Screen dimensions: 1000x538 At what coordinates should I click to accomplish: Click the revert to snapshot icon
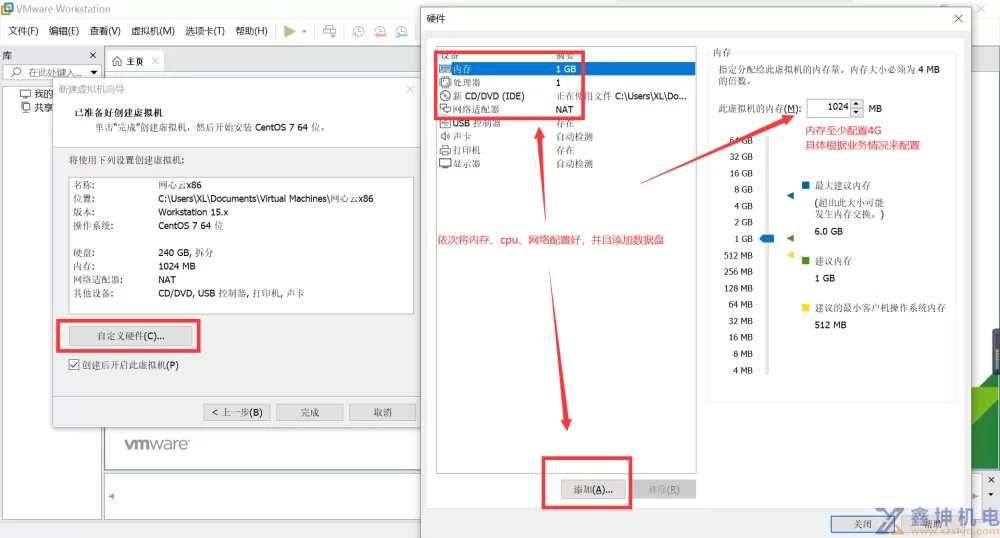pyautogui.click(x=380, y=31)
